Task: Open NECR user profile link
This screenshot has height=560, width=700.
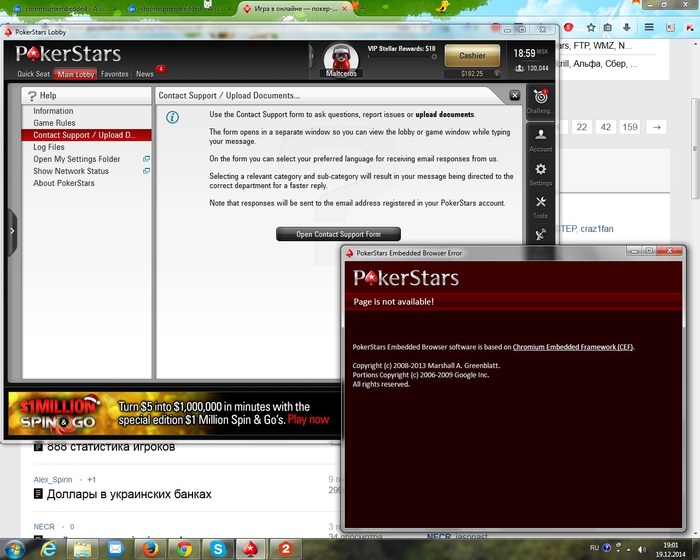Action: [44, 527]
